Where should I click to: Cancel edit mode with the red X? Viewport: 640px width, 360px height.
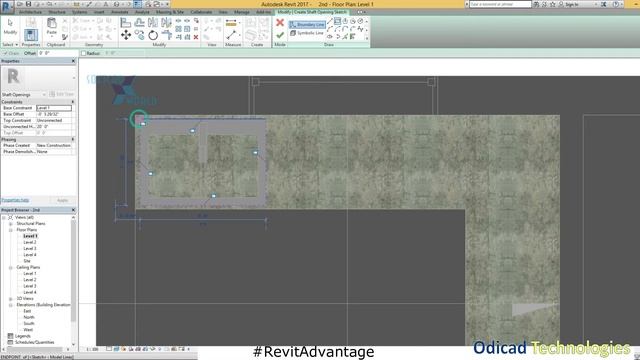click(280, 23)
